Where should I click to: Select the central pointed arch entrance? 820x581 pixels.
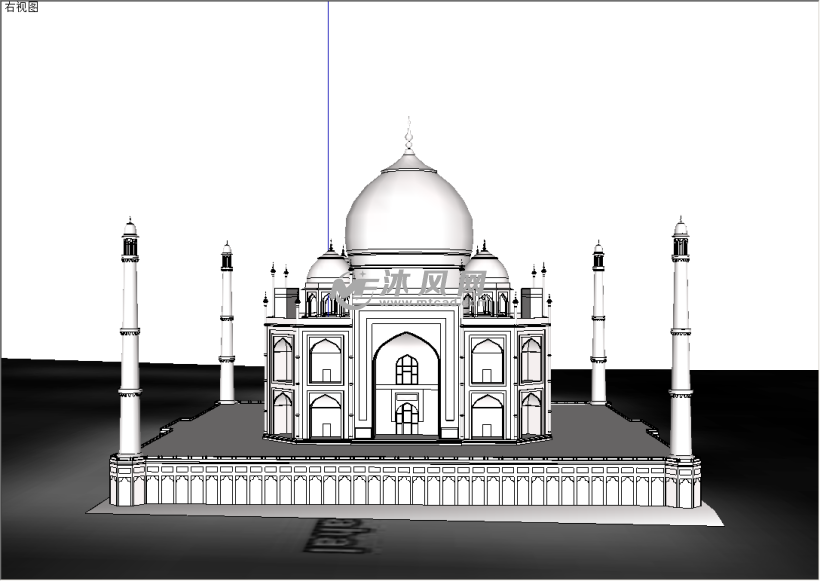pos(406,385)
